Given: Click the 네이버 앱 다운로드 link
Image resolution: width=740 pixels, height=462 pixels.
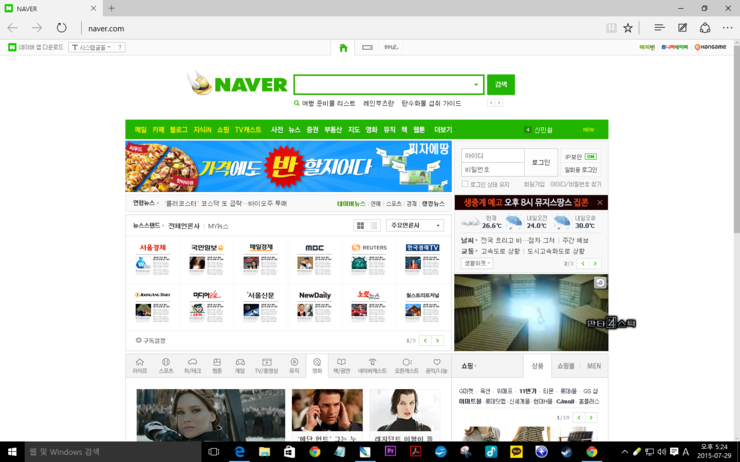Looking at the screenshot, I should coord(36,47).
